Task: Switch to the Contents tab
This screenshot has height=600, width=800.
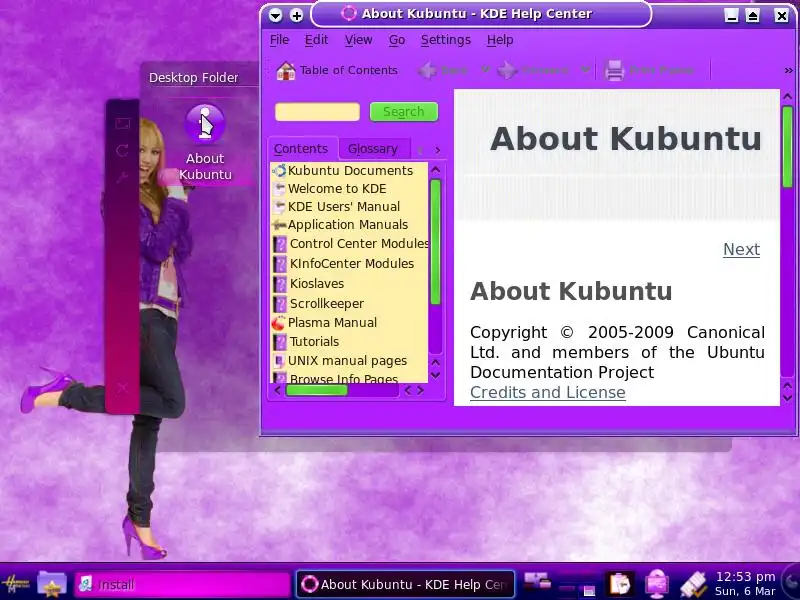Action: click(301, 148)
